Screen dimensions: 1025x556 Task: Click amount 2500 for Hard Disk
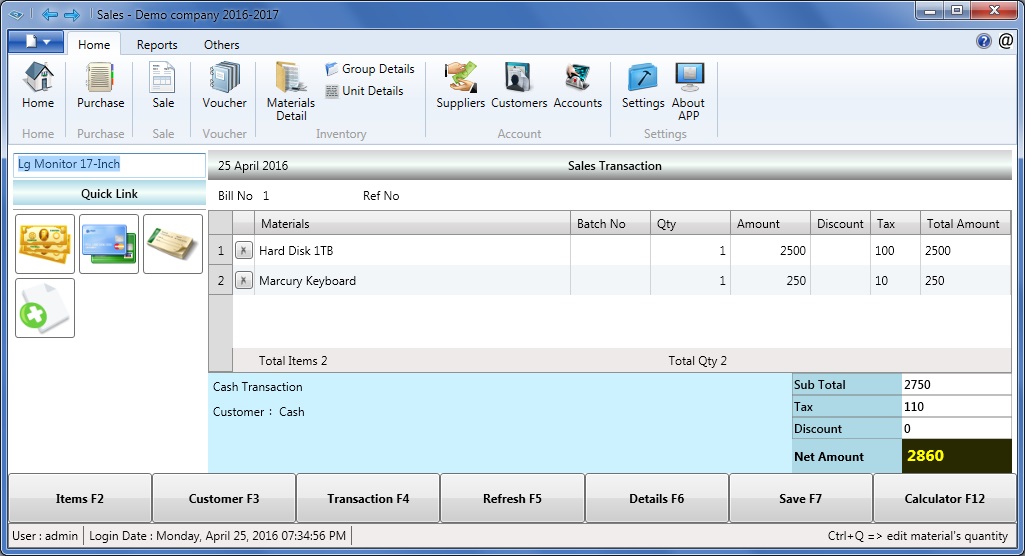771,250
